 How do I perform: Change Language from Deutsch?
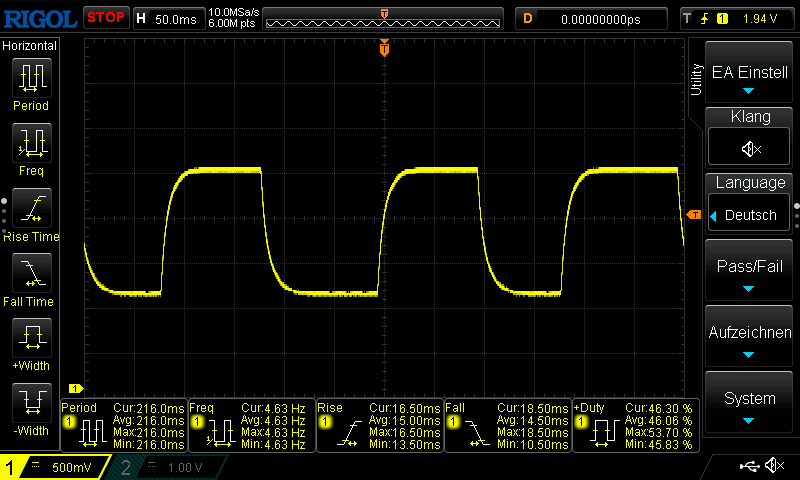[750, 215]
